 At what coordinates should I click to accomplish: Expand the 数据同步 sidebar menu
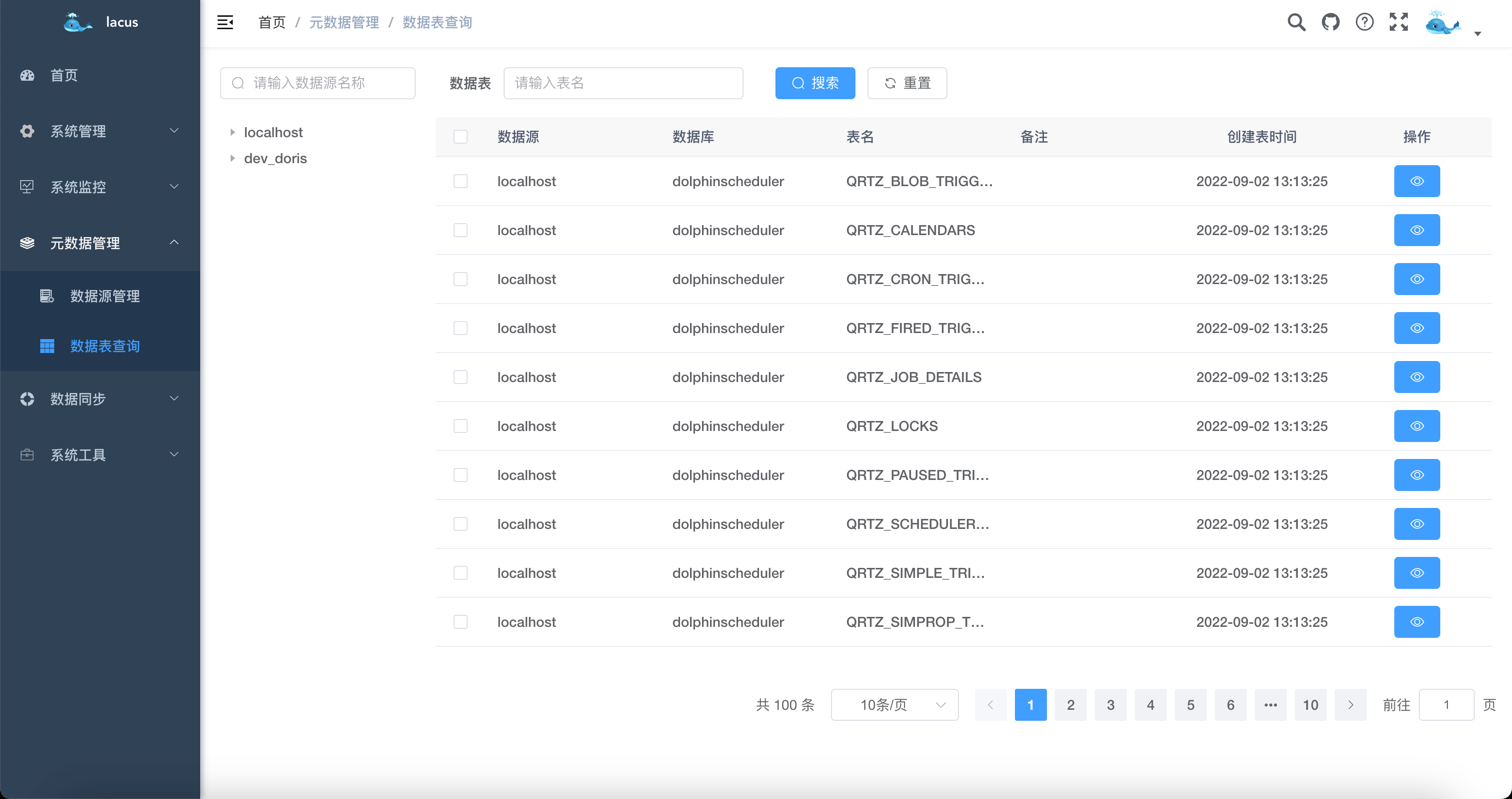pos(100,399)
